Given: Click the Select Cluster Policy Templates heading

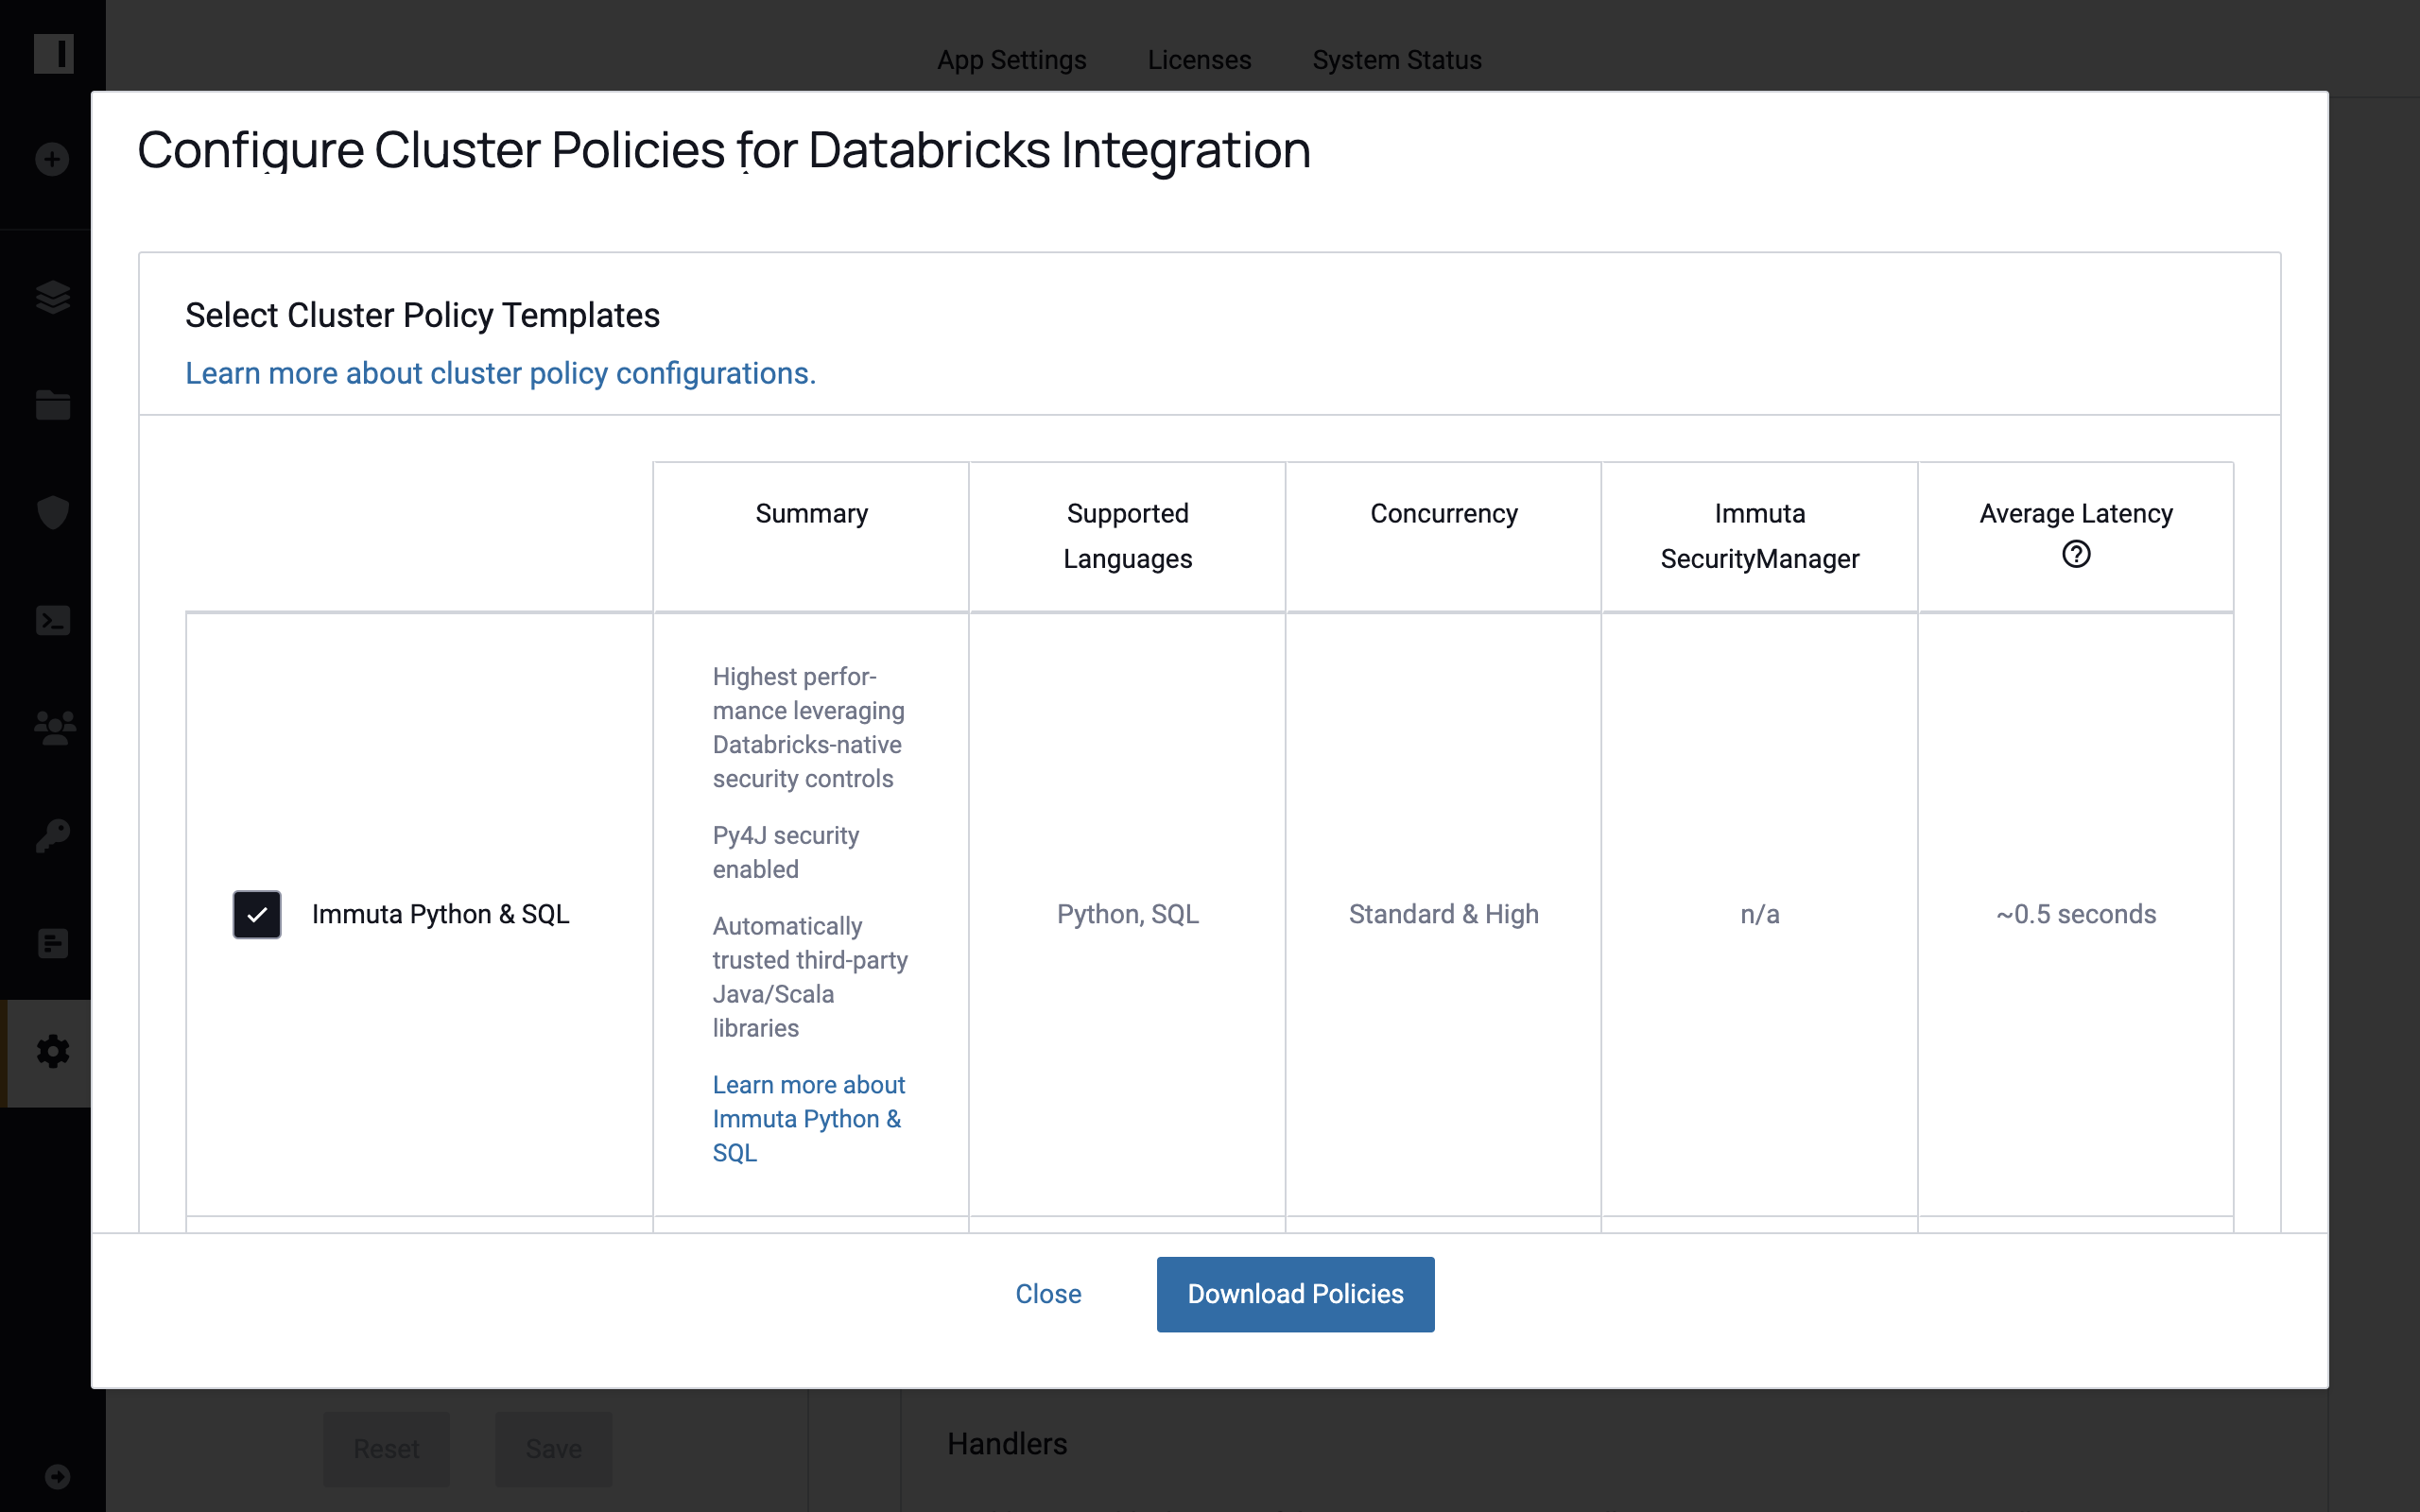Looking at the screenshot, I should tap(422, 315).
